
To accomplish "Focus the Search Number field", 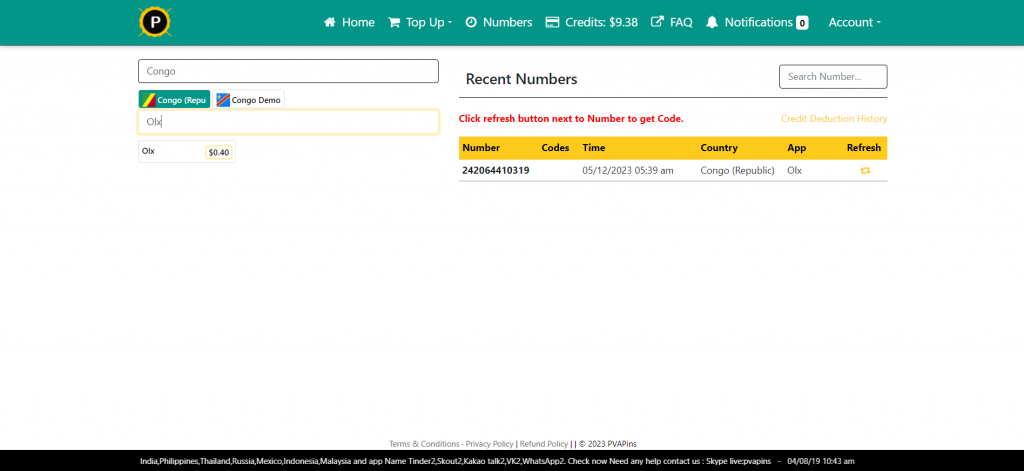I will (833, 76).
